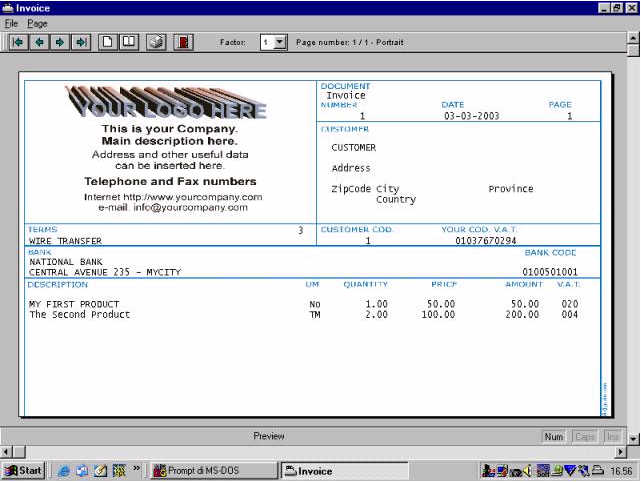
Task: Click the date 03-03-2003
Action: pyautogui.click(x=471, y=116)
